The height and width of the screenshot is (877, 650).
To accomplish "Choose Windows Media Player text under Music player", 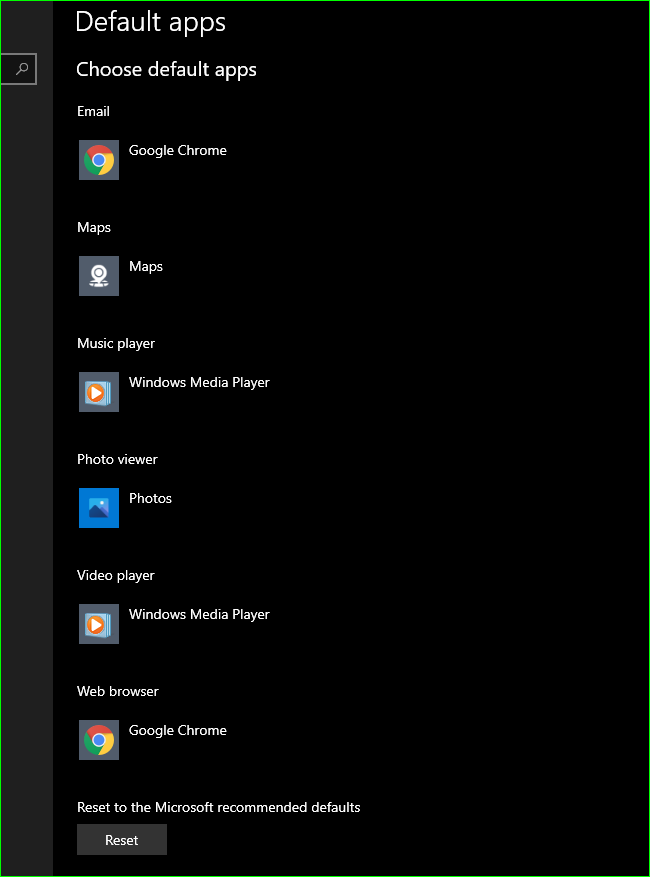I will (x=199, y=383).
